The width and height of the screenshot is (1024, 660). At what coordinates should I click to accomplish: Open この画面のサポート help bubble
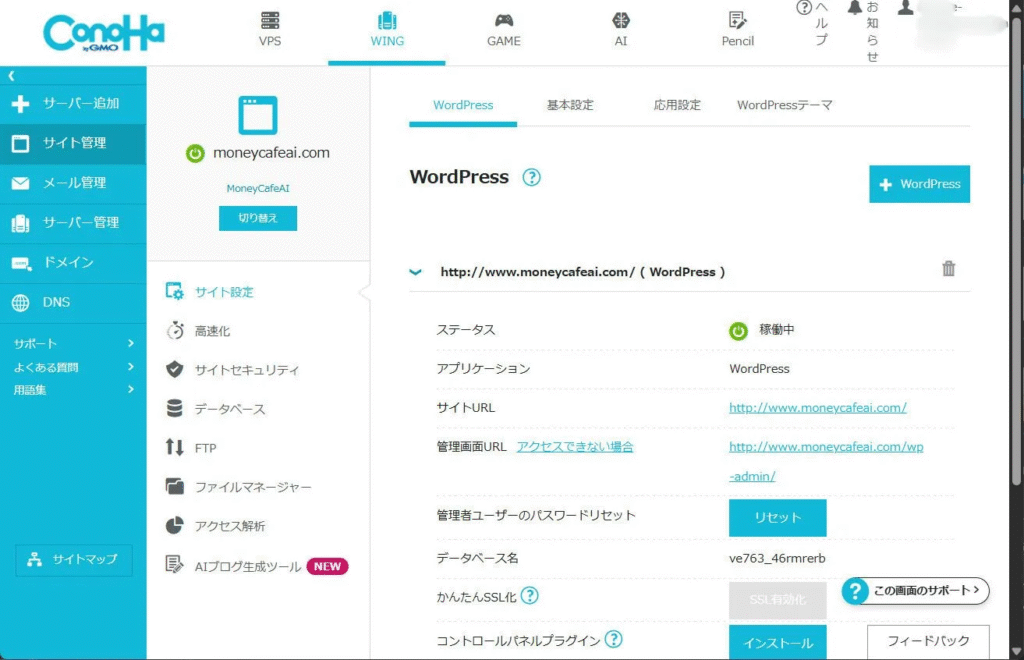[x=914, y=591]
